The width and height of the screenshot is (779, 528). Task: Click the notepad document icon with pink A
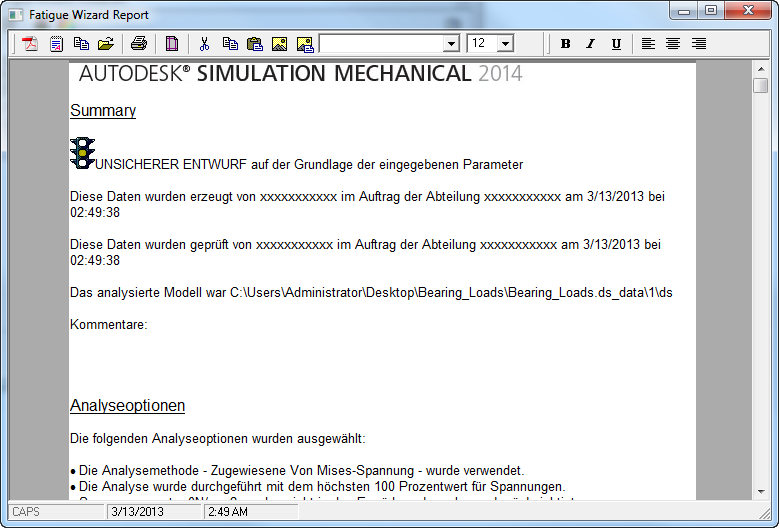56,44
